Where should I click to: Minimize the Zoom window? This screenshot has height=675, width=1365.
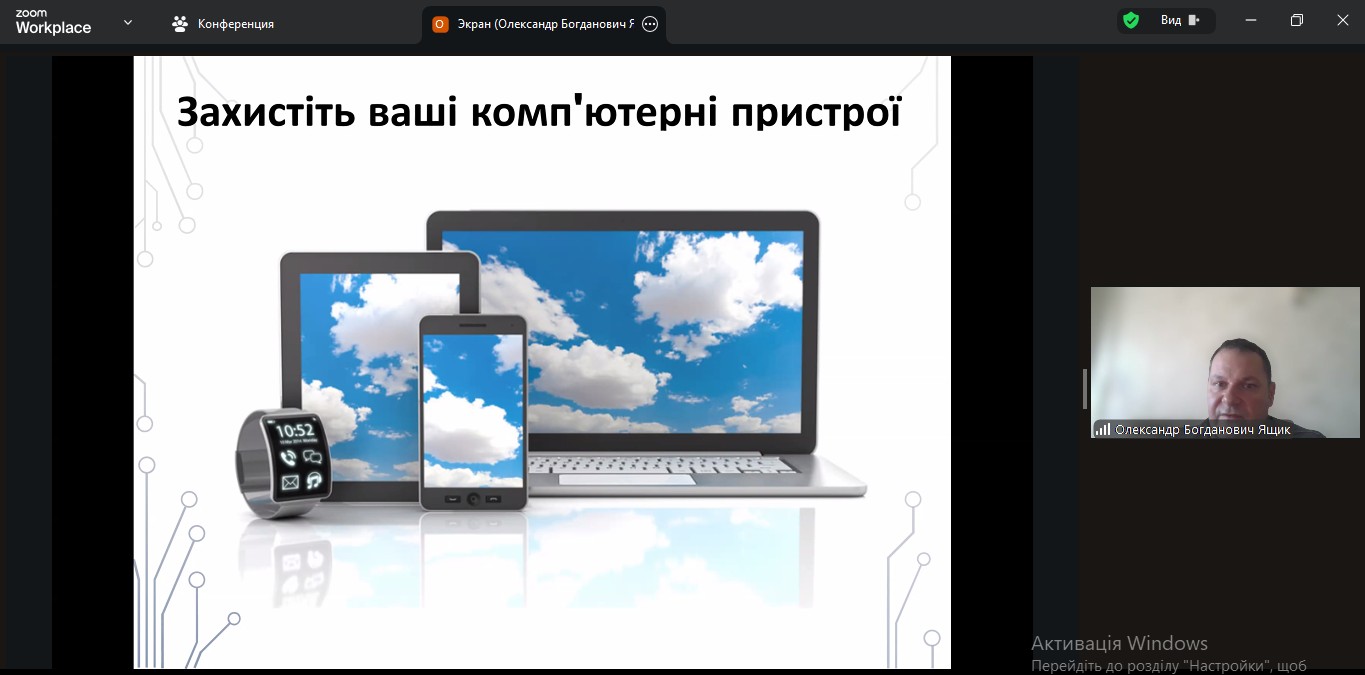[x=1250, y=20]
